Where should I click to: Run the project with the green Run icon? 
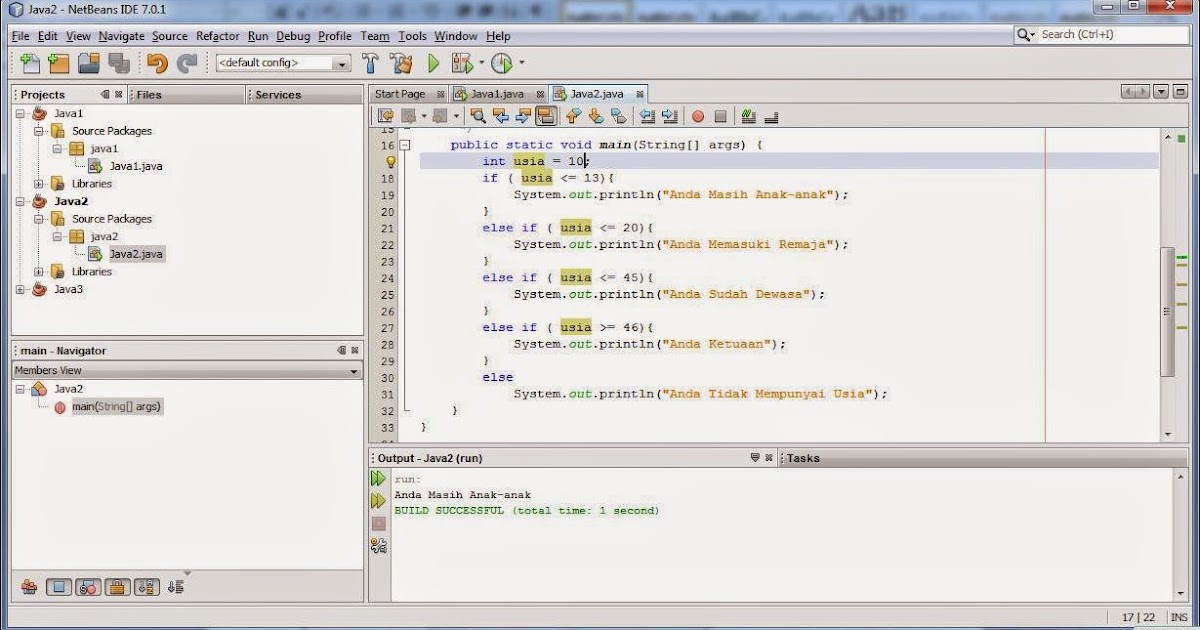coord(433,62)
